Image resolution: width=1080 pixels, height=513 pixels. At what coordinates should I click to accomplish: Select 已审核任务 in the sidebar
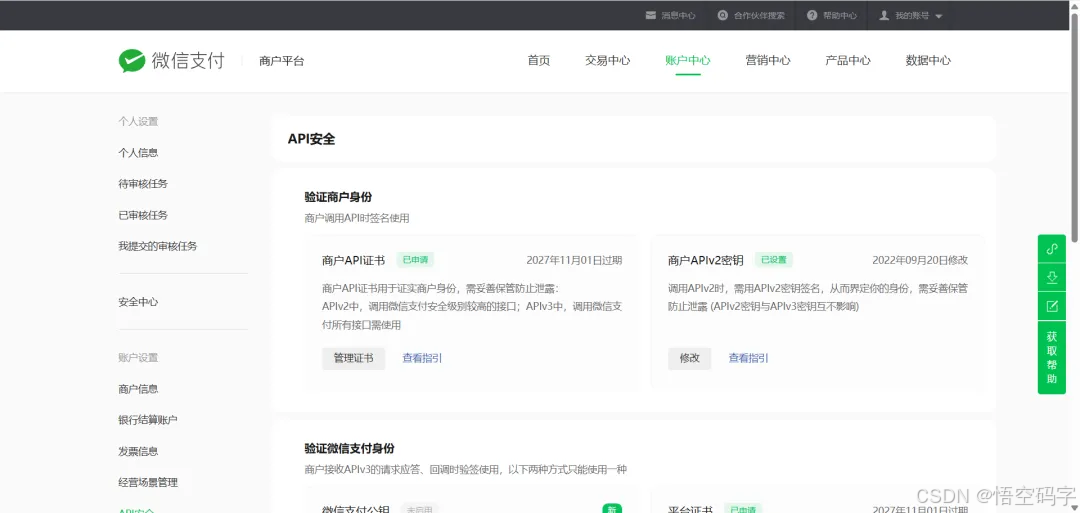tap(143, 215)
